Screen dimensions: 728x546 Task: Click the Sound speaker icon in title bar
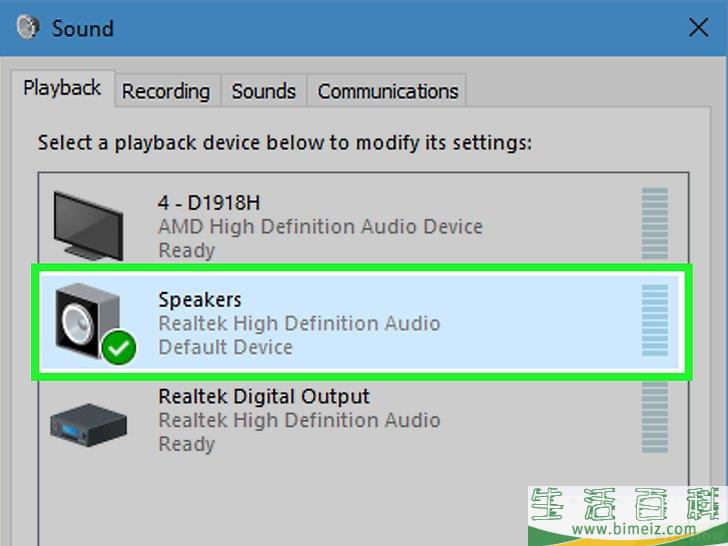click(26, 28)
